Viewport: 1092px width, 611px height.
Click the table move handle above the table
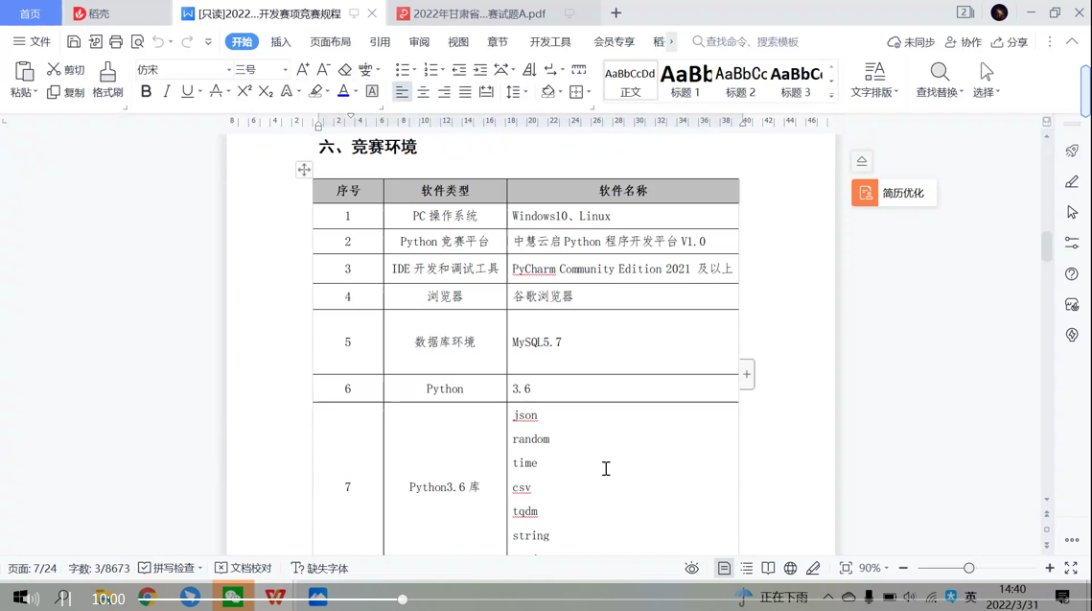[x=304, y=169]
